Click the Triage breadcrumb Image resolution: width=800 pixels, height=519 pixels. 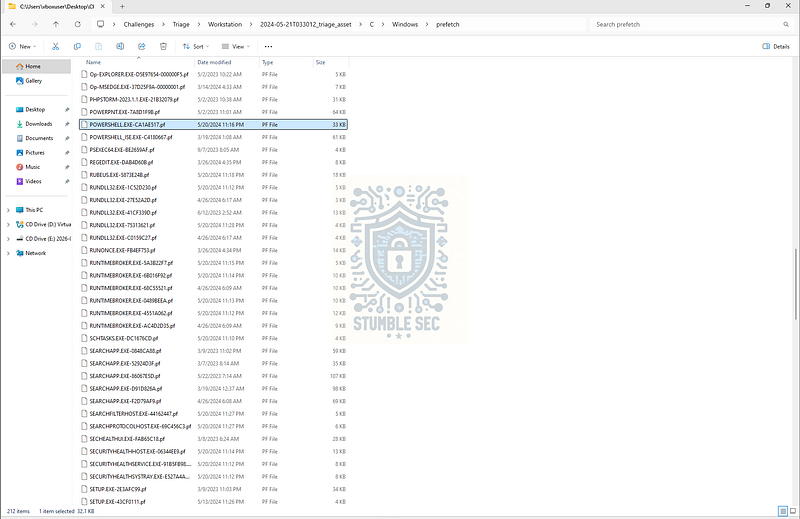pyautogui.click(x=181, y=24)
